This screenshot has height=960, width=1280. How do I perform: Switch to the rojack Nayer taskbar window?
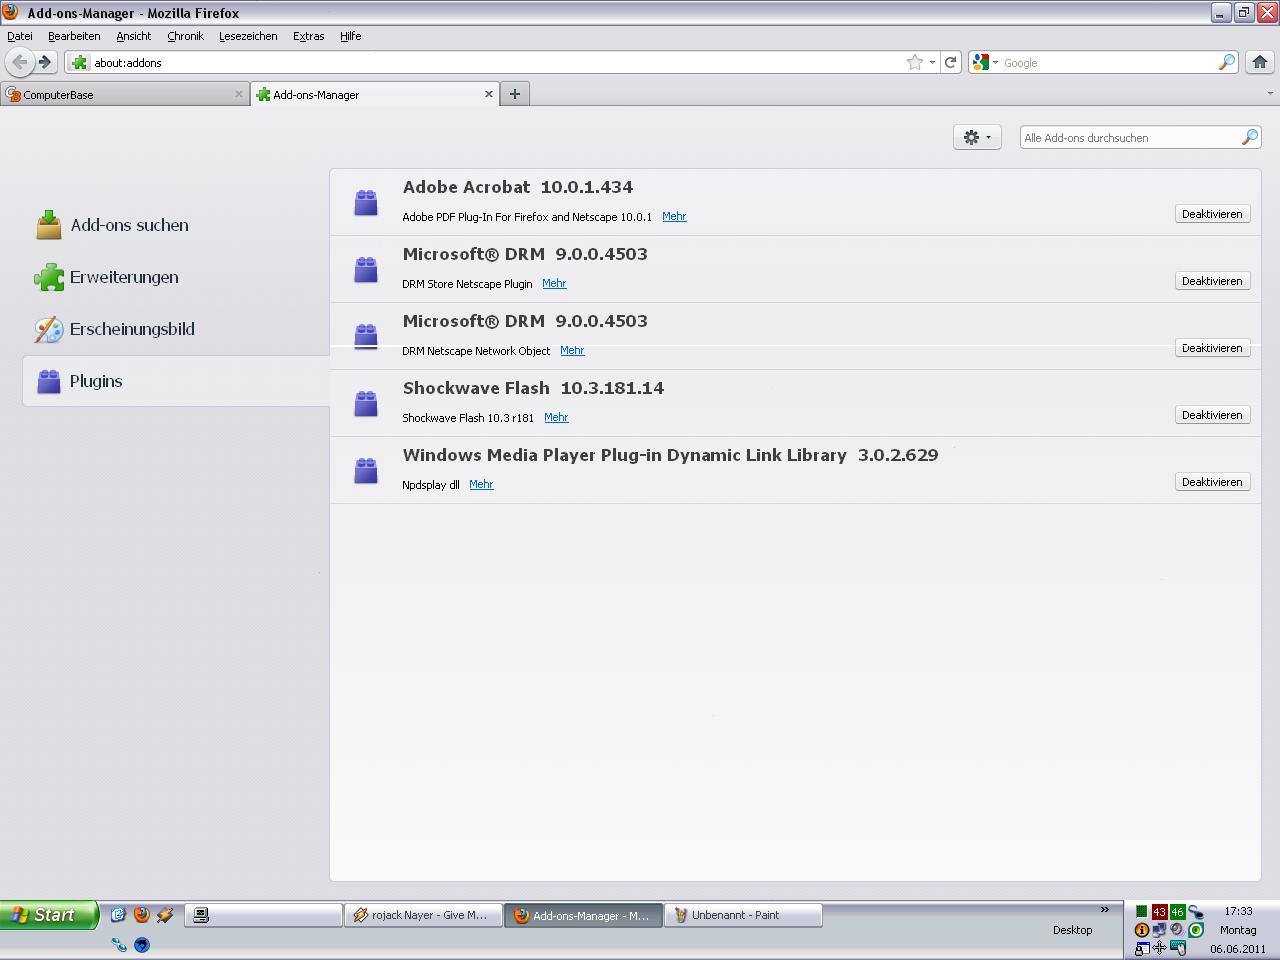coord(423,914)
